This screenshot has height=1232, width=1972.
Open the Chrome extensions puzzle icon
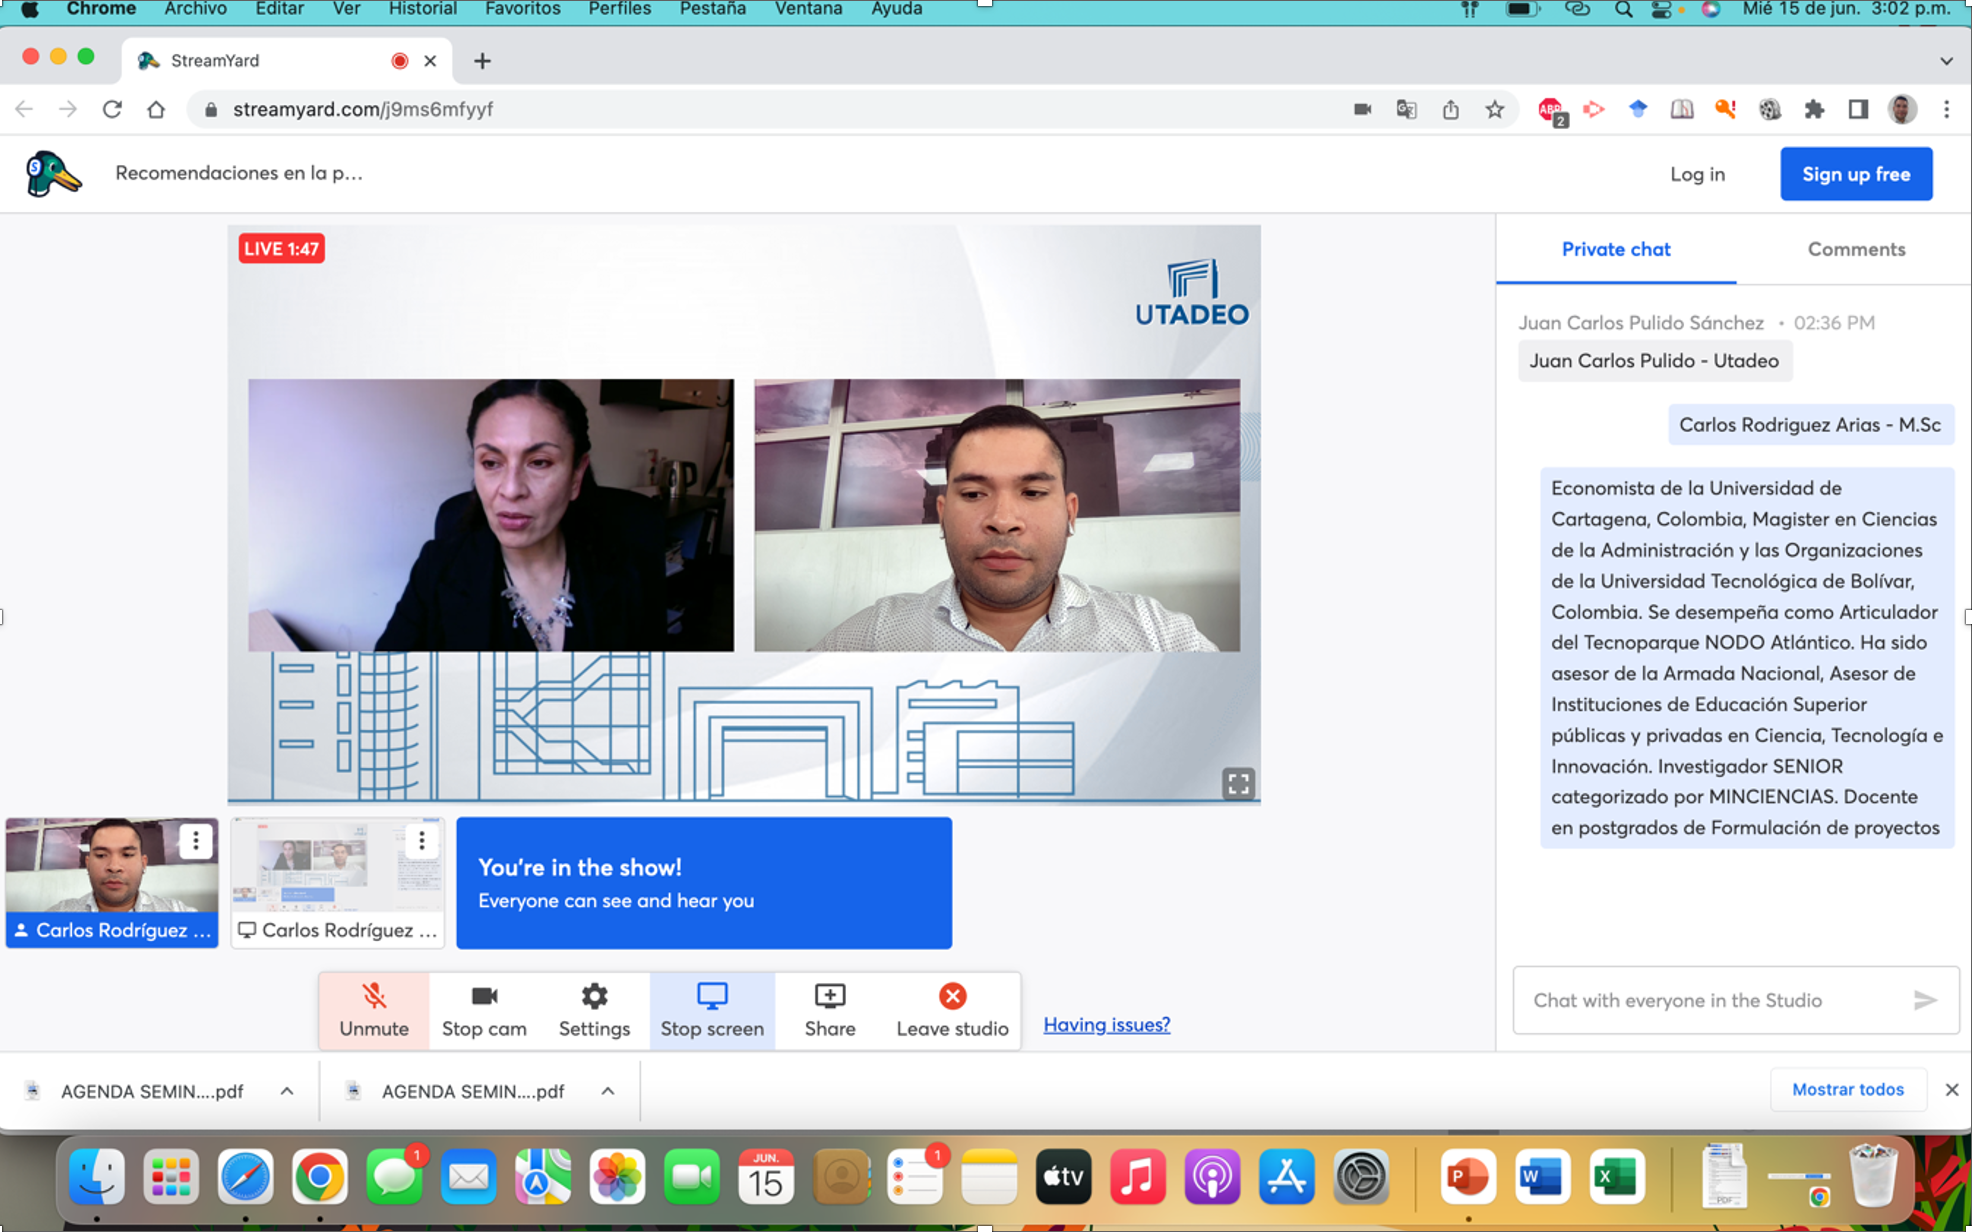1813,110
